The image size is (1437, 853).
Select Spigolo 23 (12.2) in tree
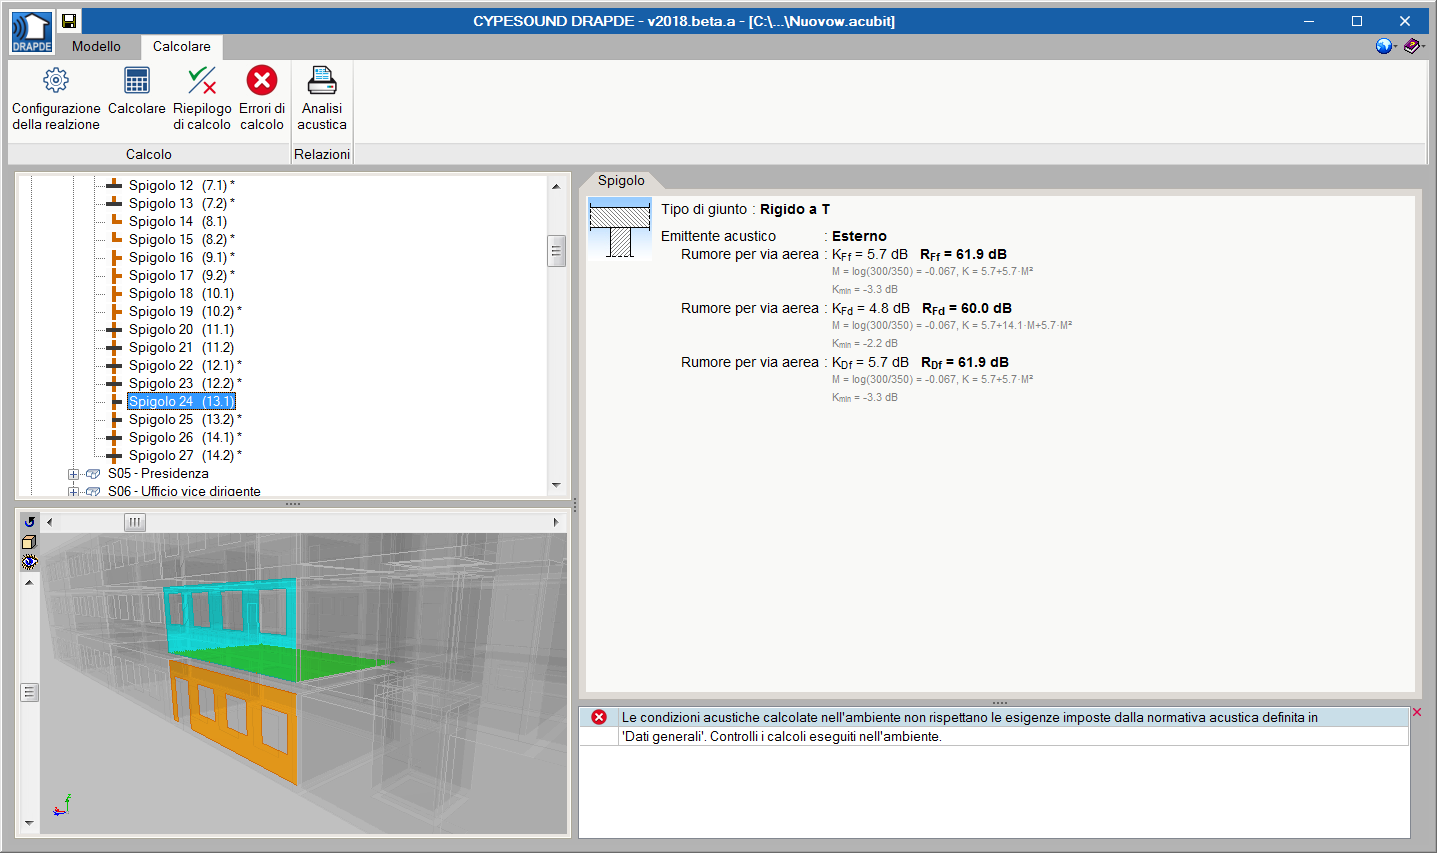click(x=185, y=383)
